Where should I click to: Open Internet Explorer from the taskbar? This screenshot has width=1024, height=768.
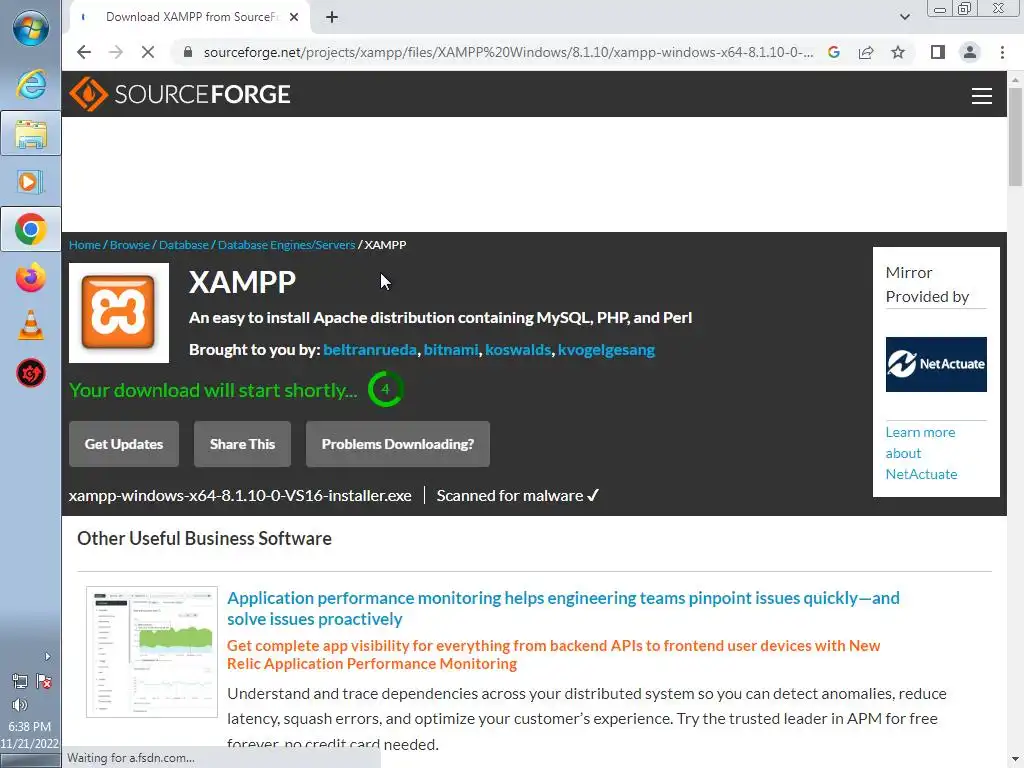pyautogui.click(x=31, y=85)
